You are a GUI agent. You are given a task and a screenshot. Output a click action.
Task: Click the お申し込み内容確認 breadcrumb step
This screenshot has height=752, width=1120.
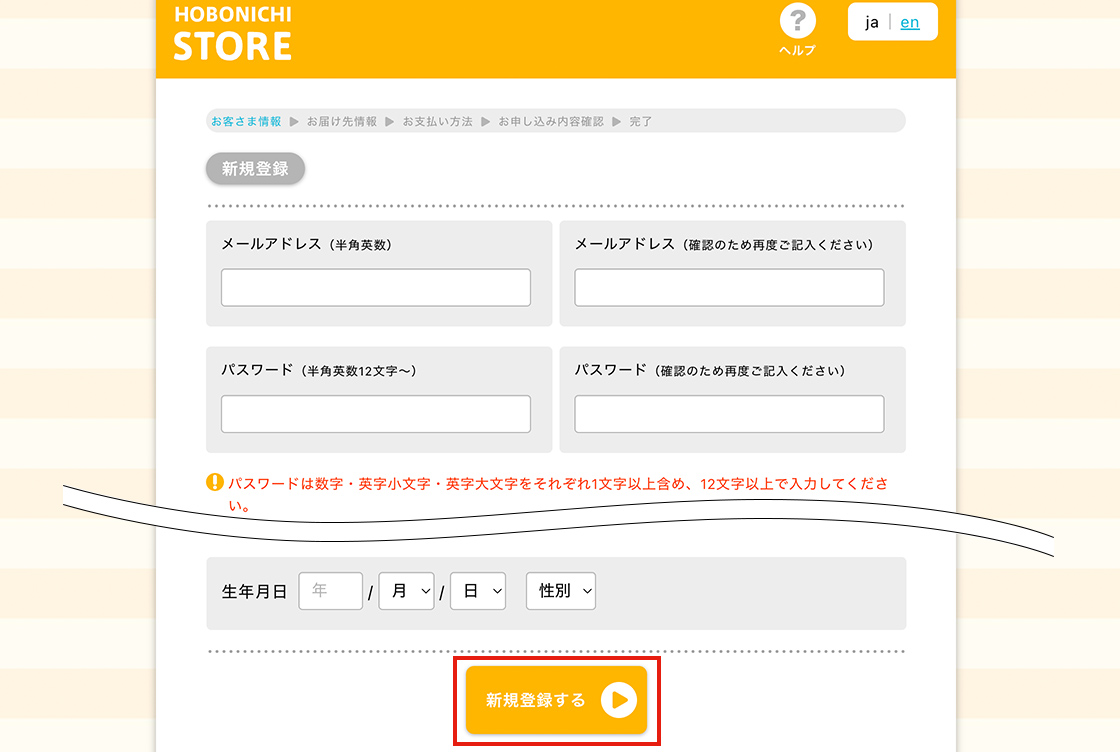[551, 121]
